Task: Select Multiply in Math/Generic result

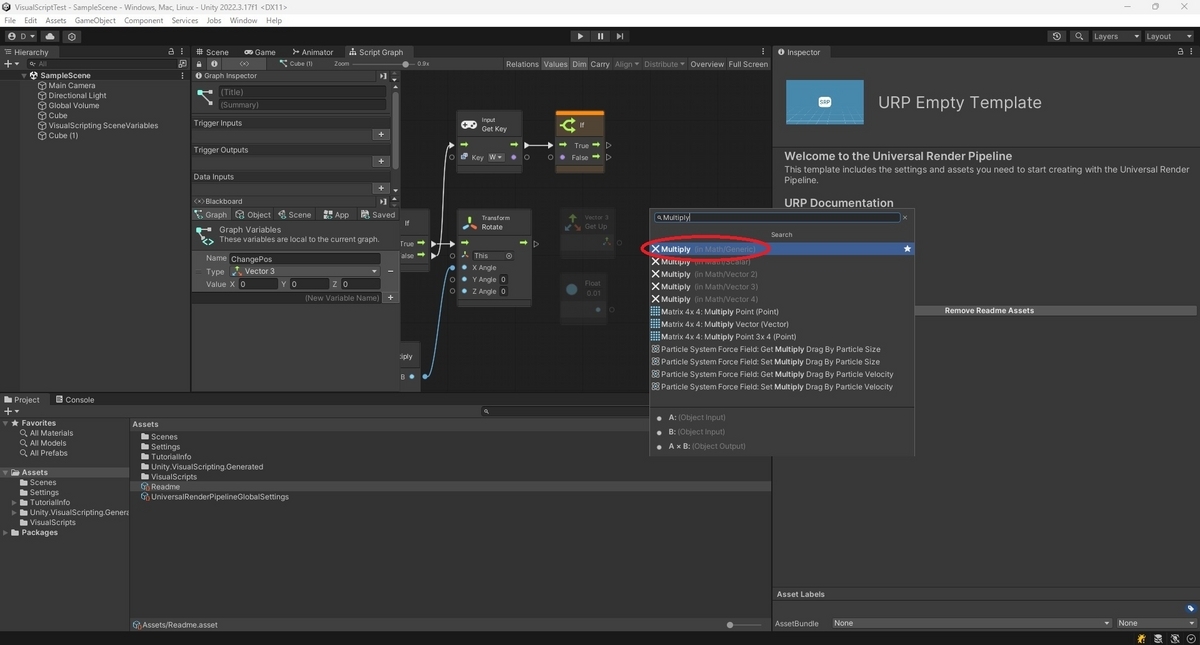Action: [782, 249]
